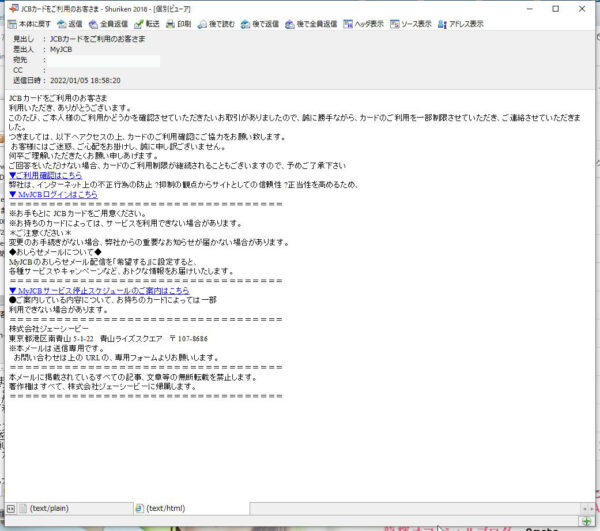Click the 宛先 recipient field
Viewport: 600px width, 531px height.
pyautogui.click(x=104, y=60)
